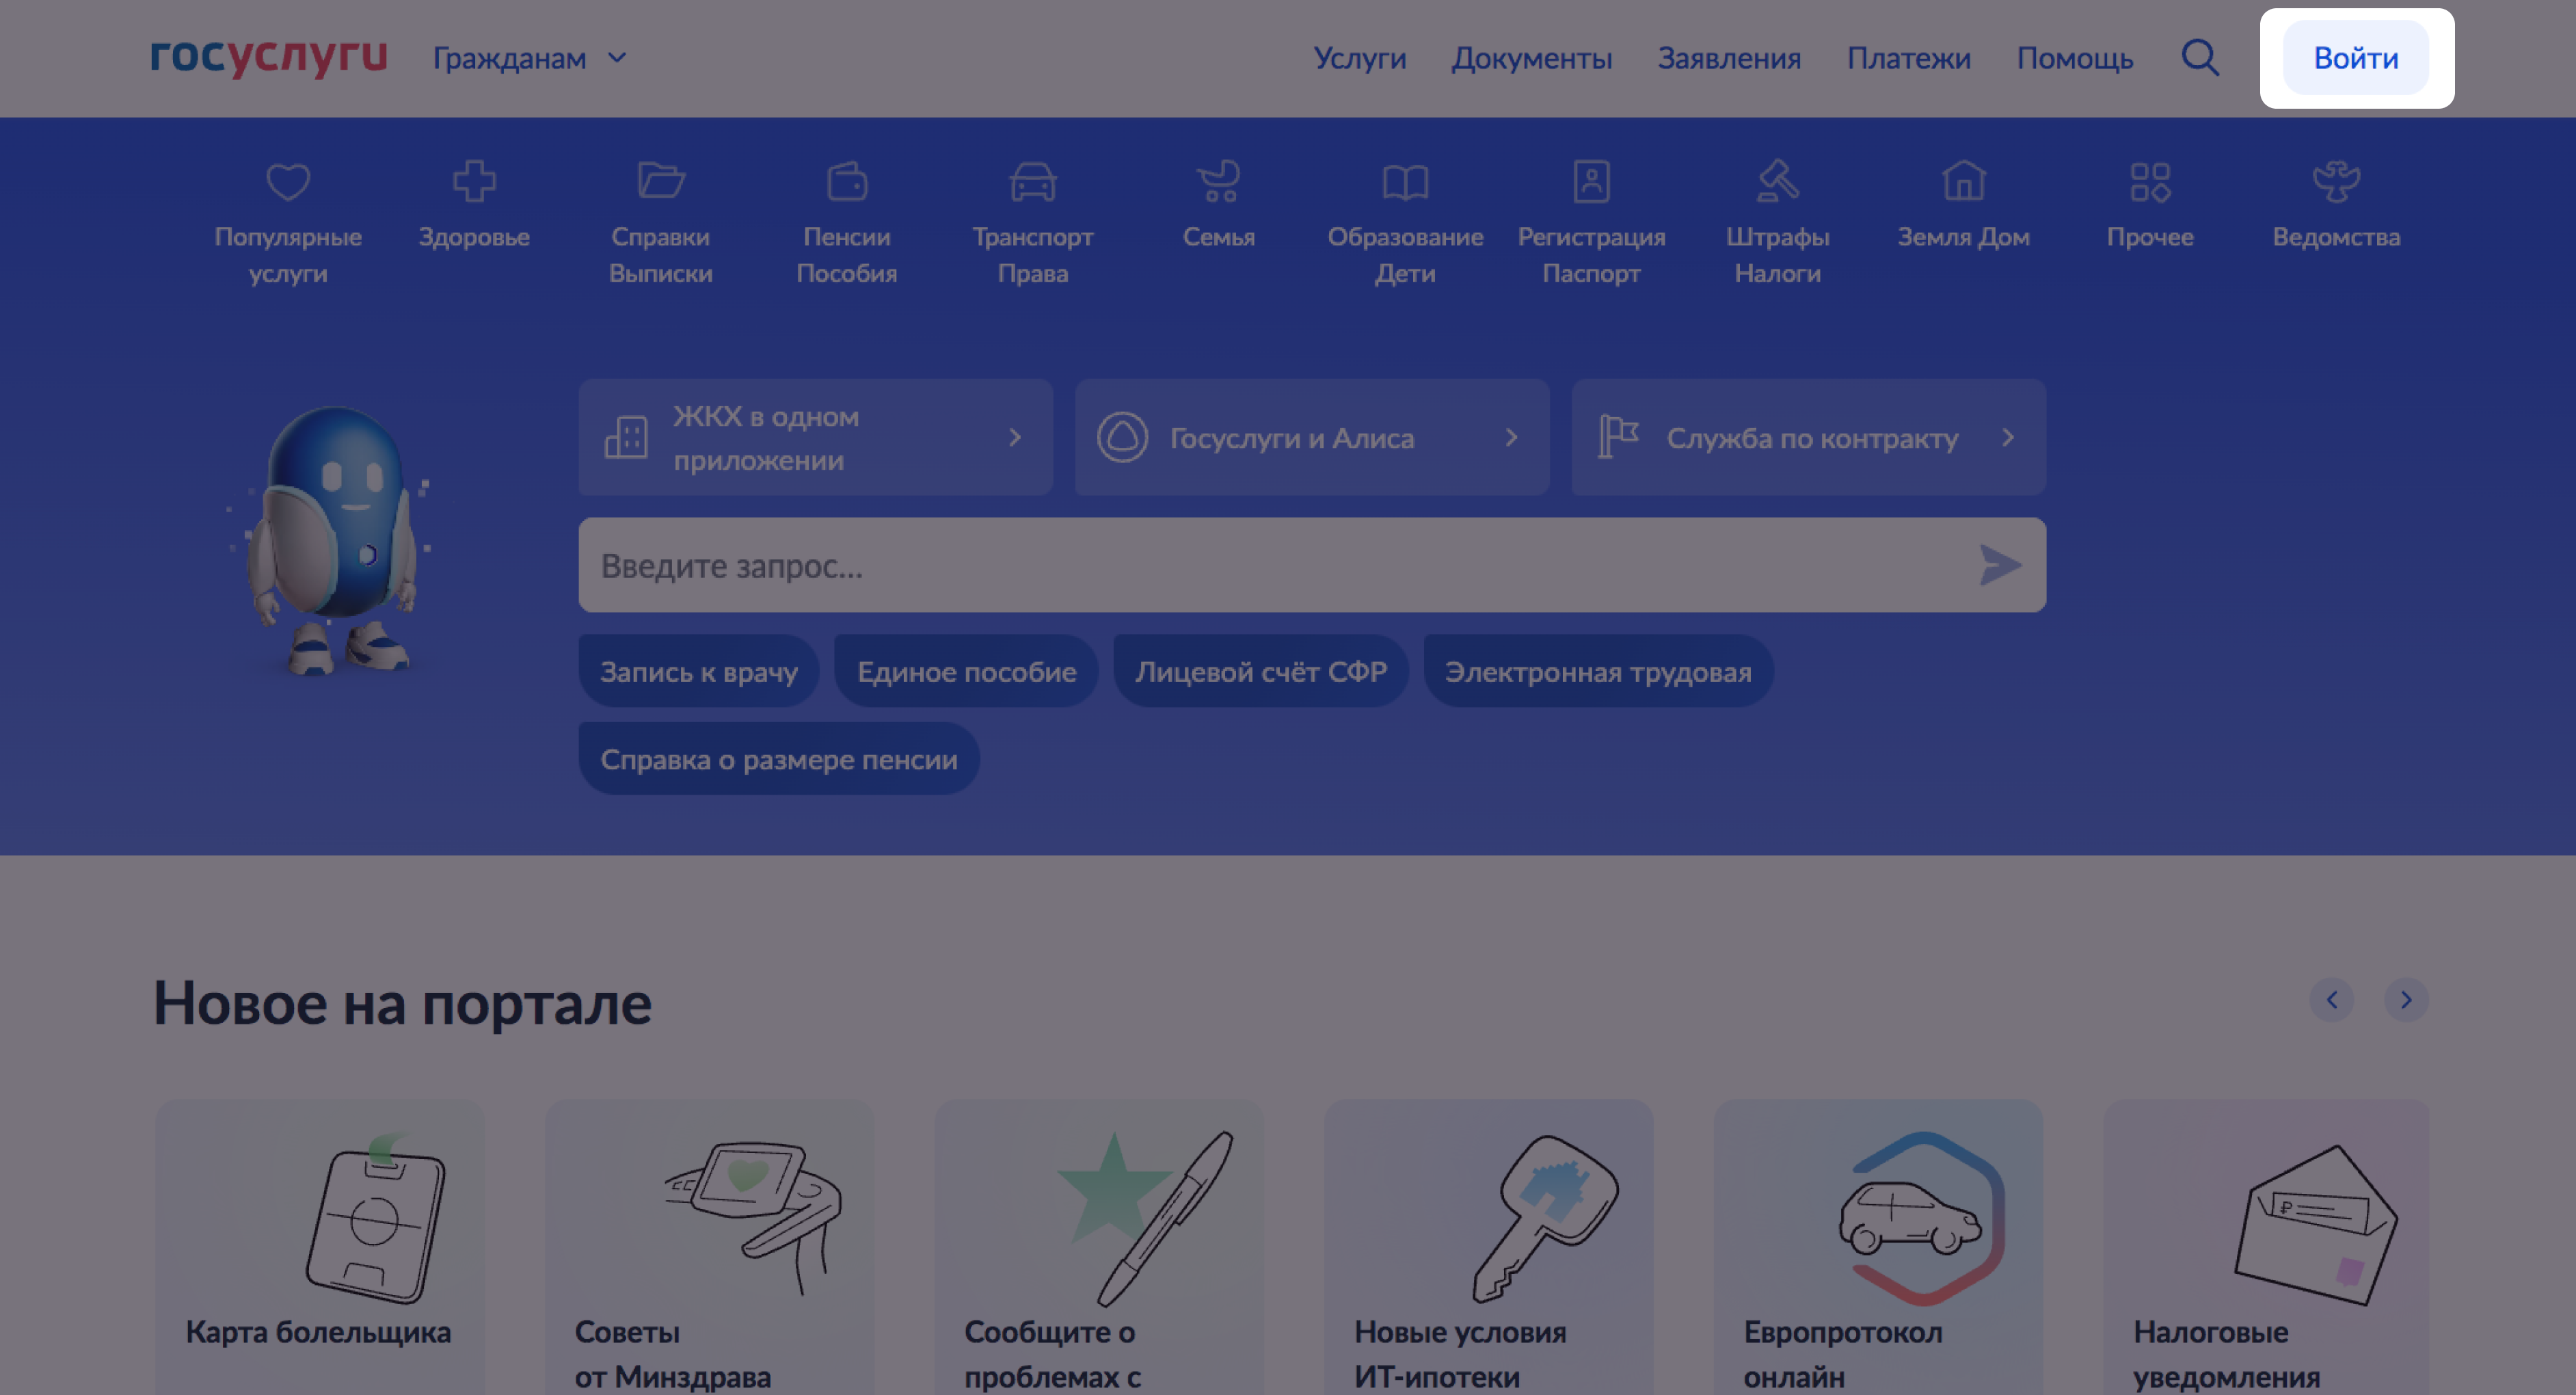Open the Гражданам dropdown

(x=529, y=58)
